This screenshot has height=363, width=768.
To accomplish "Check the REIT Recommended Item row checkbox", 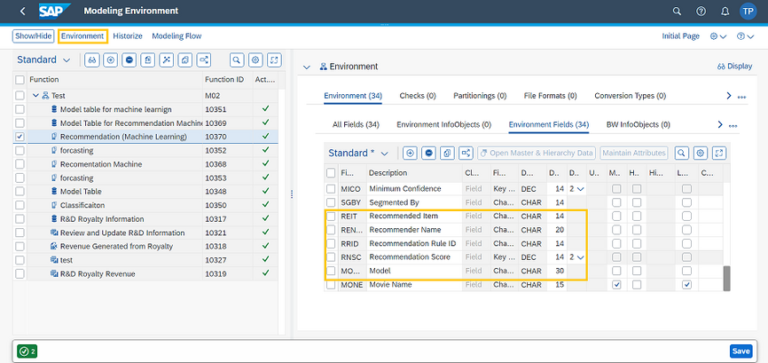I will (x=331, y=216).
